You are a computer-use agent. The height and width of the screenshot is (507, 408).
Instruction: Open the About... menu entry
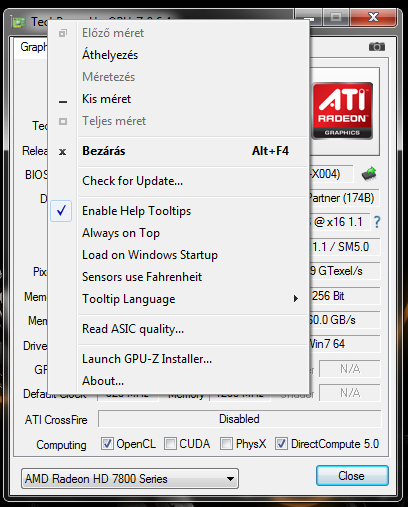pos(178,381)
